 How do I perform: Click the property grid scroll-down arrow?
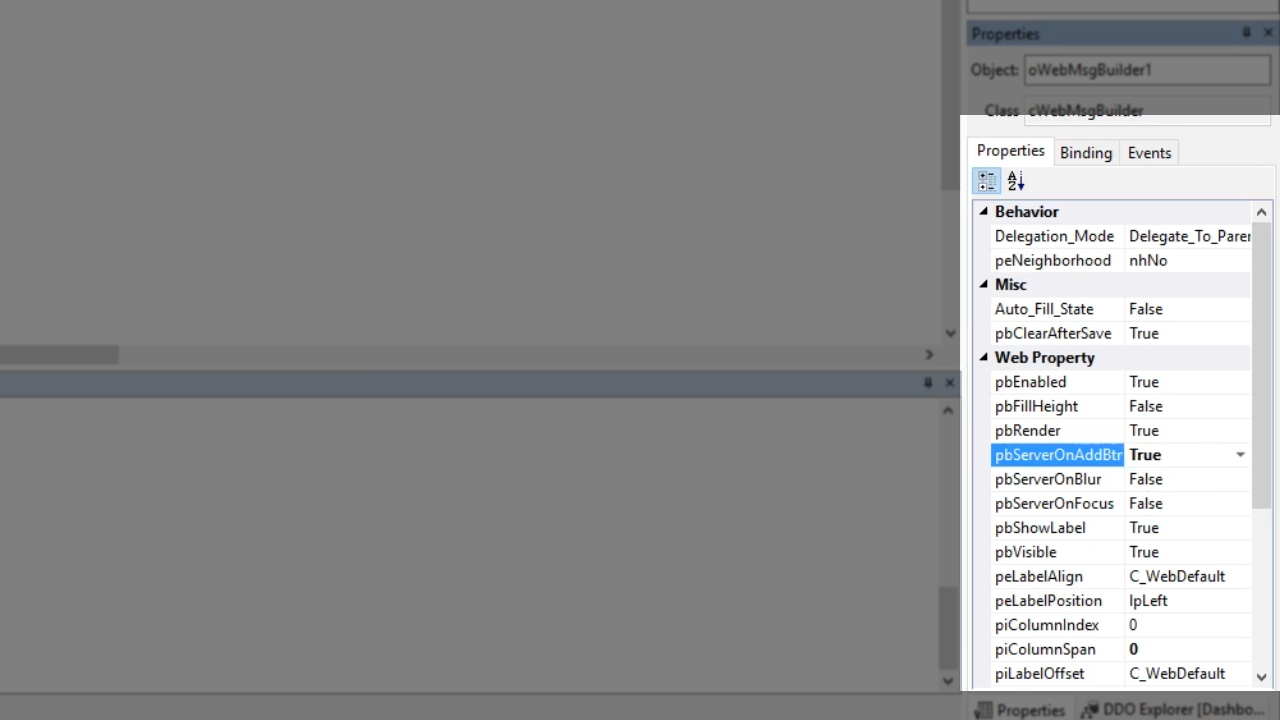(x=1261, y=677)
